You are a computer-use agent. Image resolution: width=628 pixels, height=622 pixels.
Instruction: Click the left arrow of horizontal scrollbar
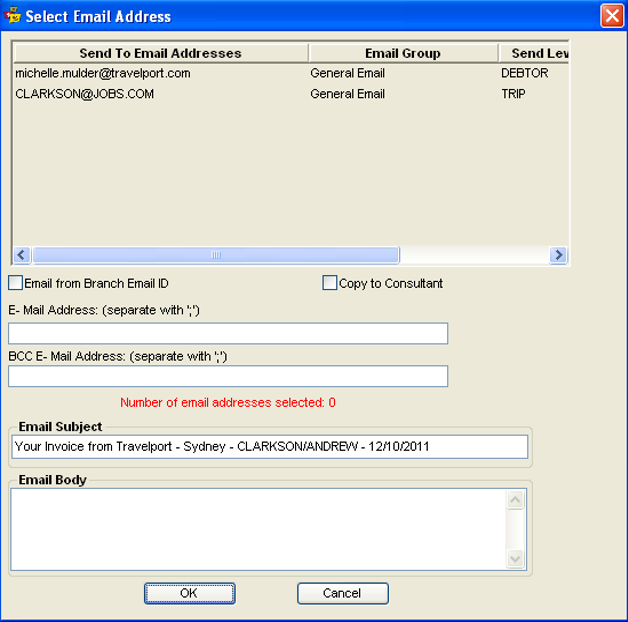pos(22,255)
